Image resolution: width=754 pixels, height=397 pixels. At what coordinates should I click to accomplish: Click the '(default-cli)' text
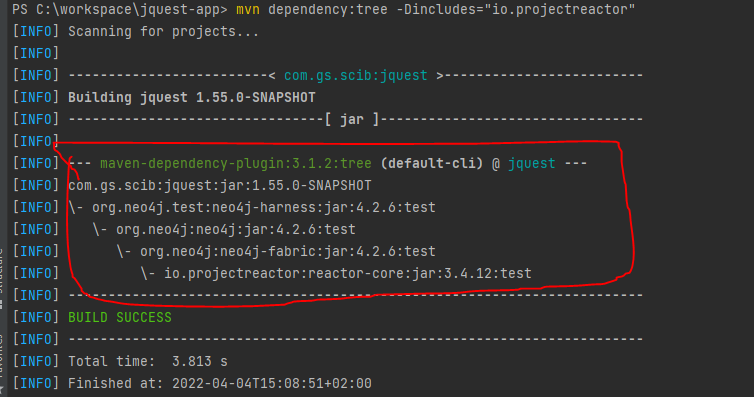coord(431,163)
